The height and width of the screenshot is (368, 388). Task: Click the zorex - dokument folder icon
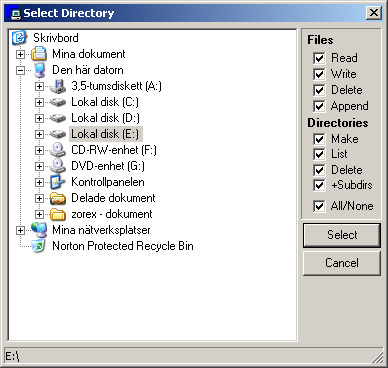pos(58,214)
